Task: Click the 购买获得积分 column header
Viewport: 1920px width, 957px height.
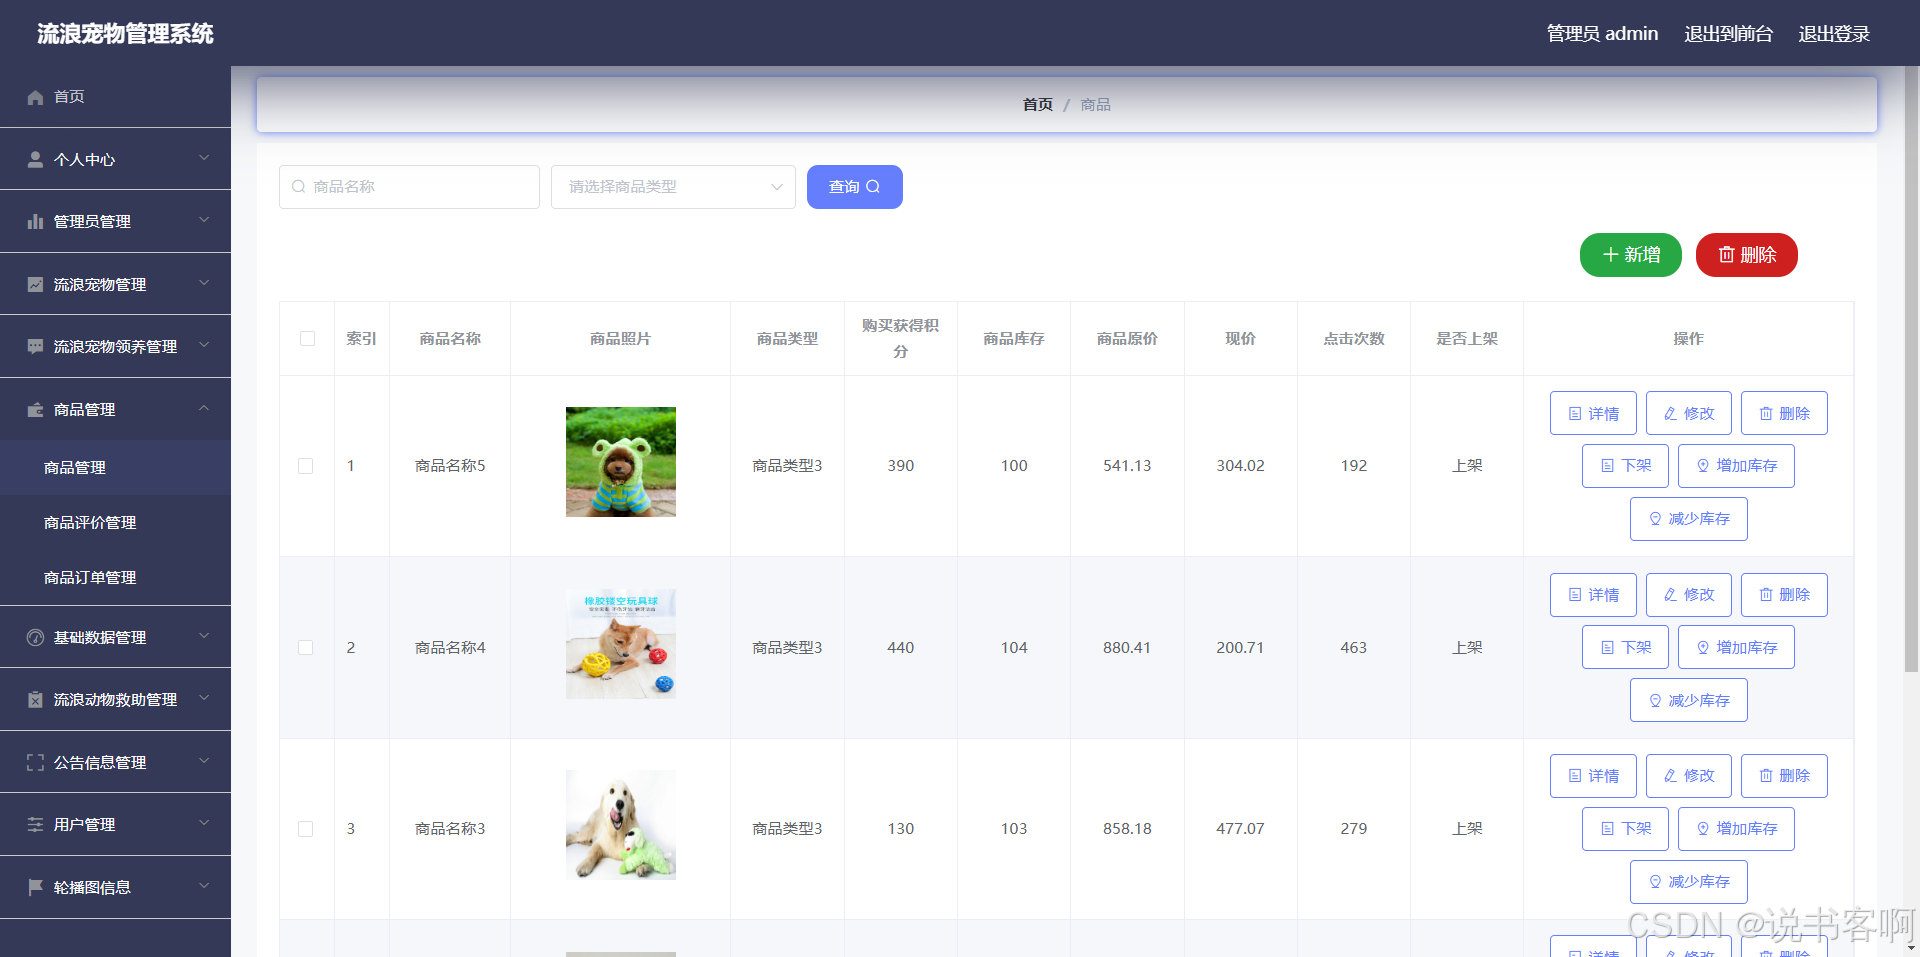Action: point(900,339)
